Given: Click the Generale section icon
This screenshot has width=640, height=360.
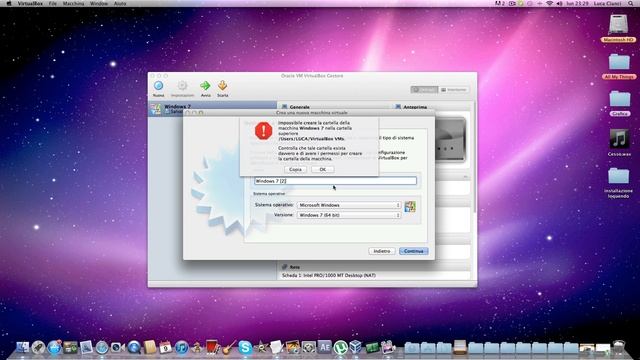Looking at the screenshot, I should pos(284,107).
